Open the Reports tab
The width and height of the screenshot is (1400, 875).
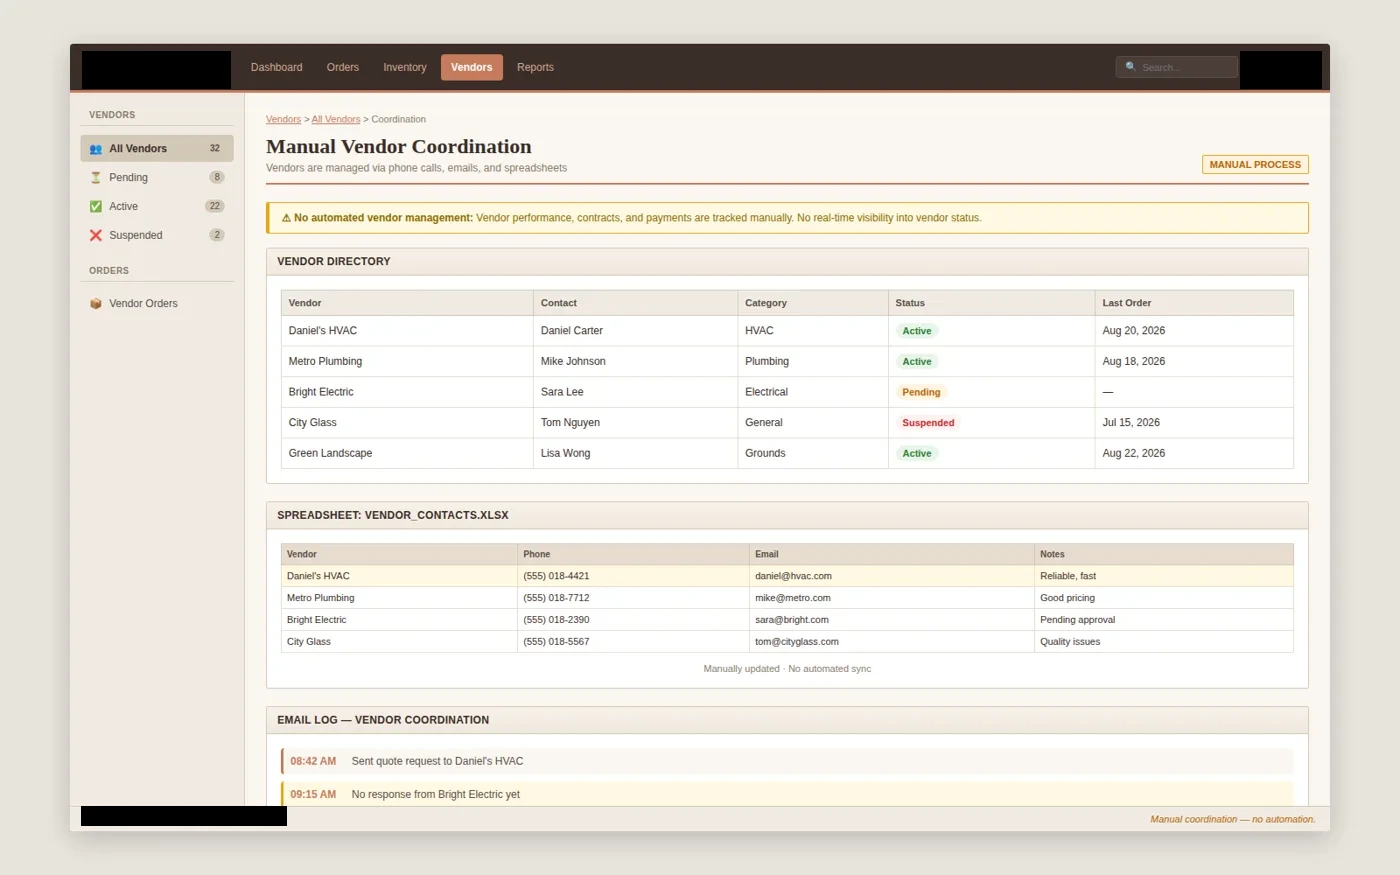pos(535,67)
